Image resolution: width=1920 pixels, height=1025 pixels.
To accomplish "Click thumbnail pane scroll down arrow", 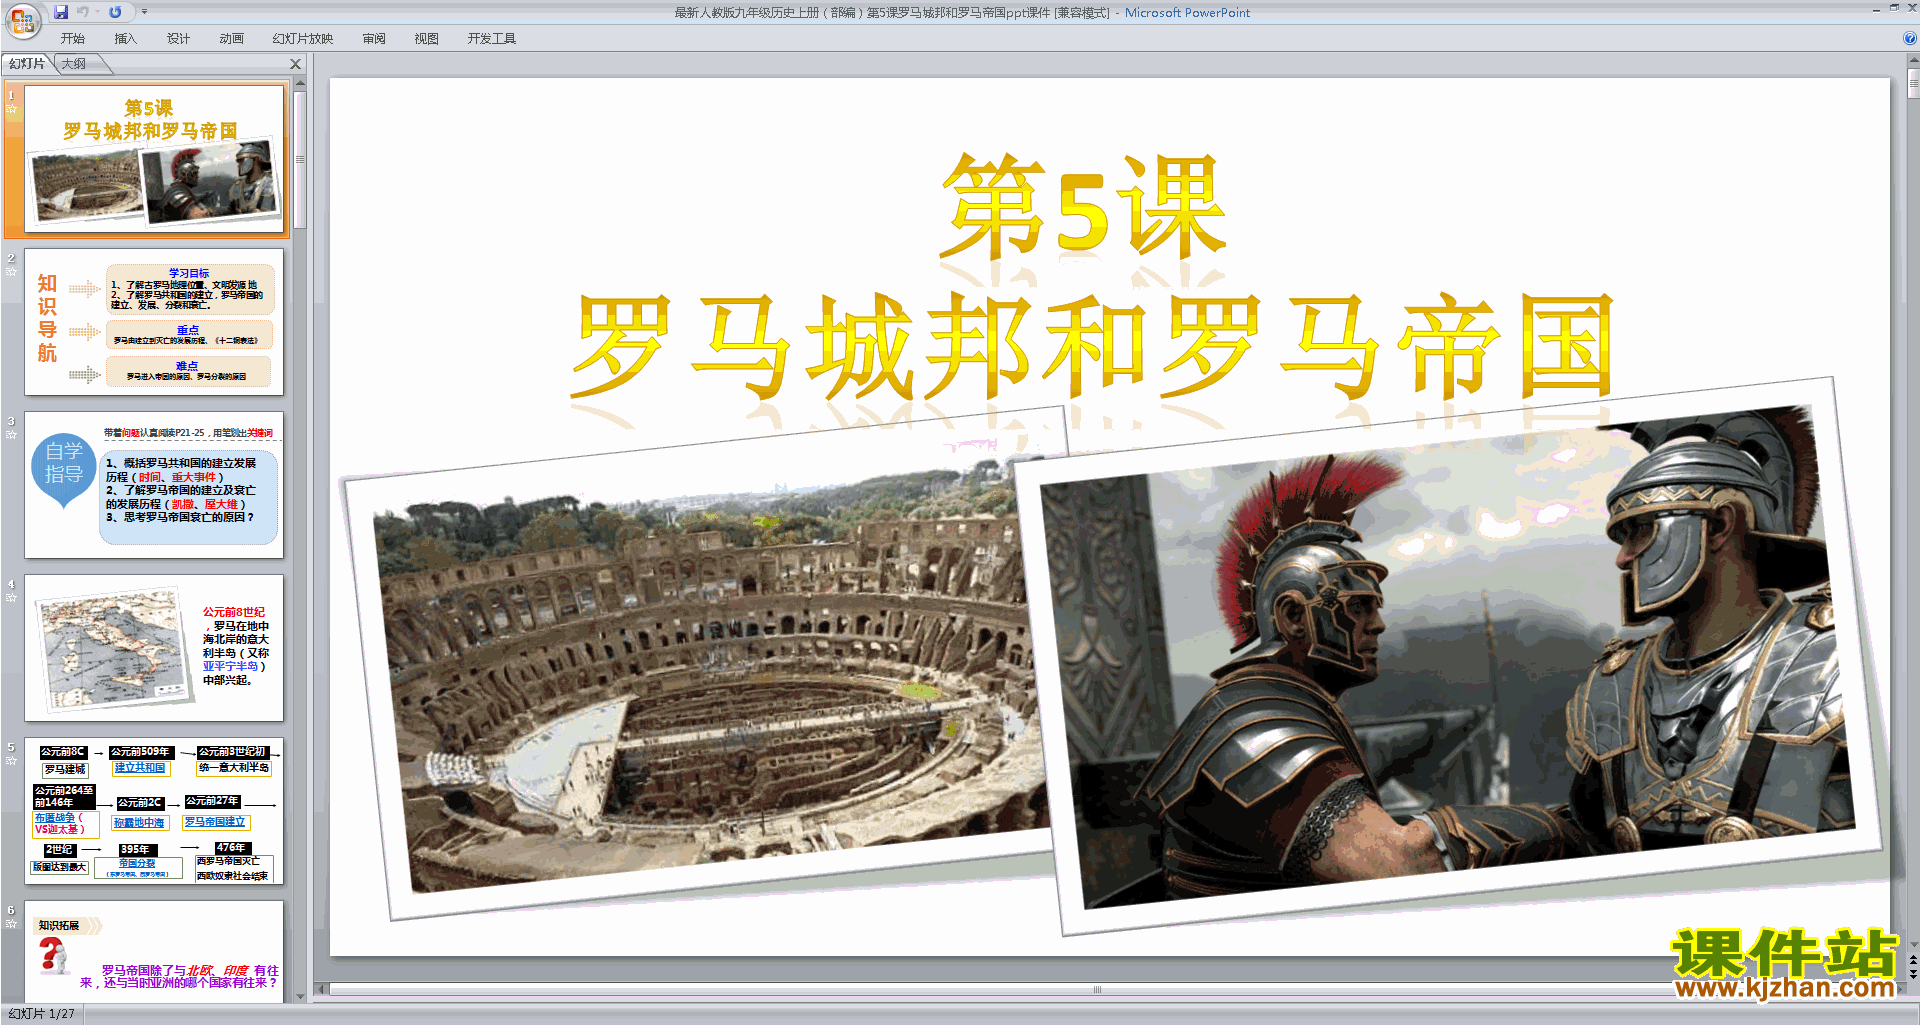I will click(300, 995).
